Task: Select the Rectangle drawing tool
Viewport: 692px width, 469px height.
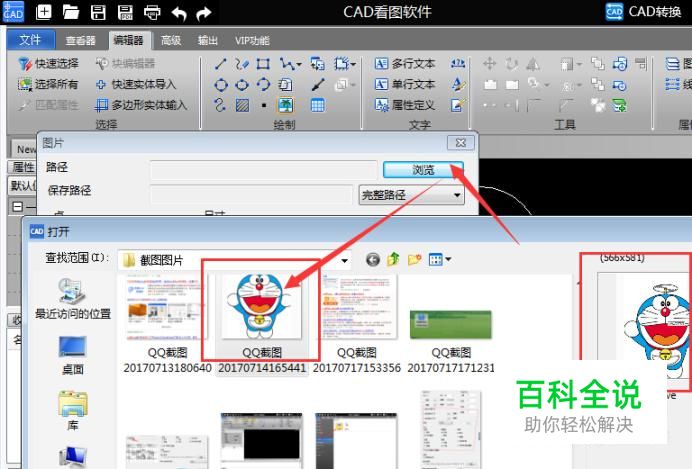Action: point(263,64)
